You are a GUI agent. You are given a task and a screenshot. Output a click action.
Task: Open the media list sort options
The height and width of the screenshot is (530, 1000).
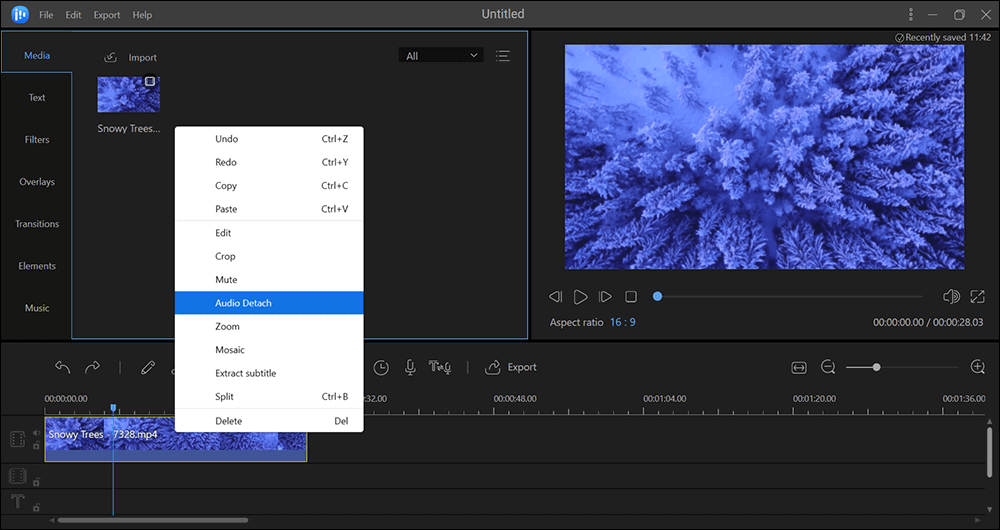click(x=502, y=56)
